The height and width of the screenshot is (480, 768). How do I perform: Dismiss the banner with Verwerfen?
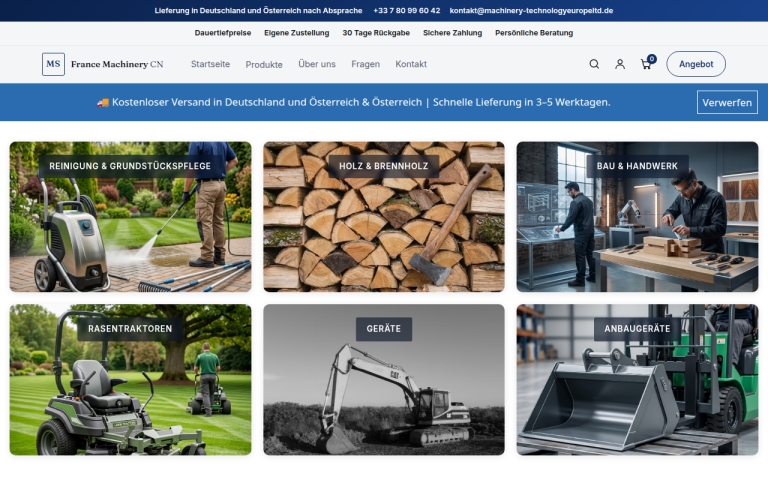point(727,102)
